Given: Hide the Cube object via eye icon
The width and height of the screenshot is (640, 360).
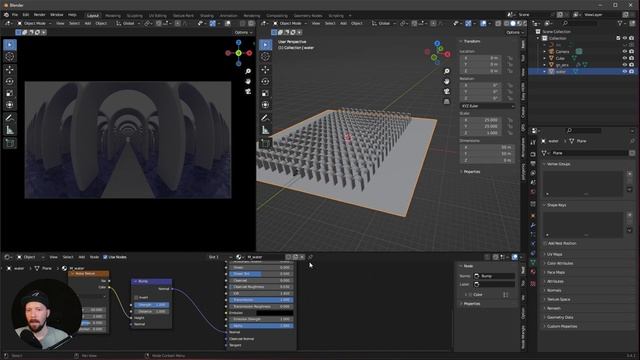Looking at the screenshot, I should 624,58.
